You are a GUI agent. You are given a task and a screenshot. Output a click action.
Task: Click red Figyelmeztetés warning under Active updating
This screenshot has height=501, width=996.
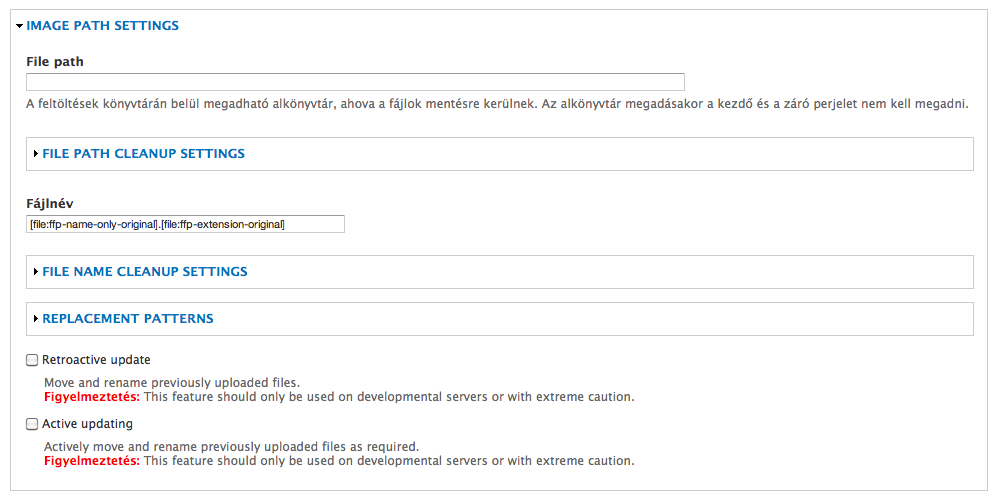click(x=92, y=461)
